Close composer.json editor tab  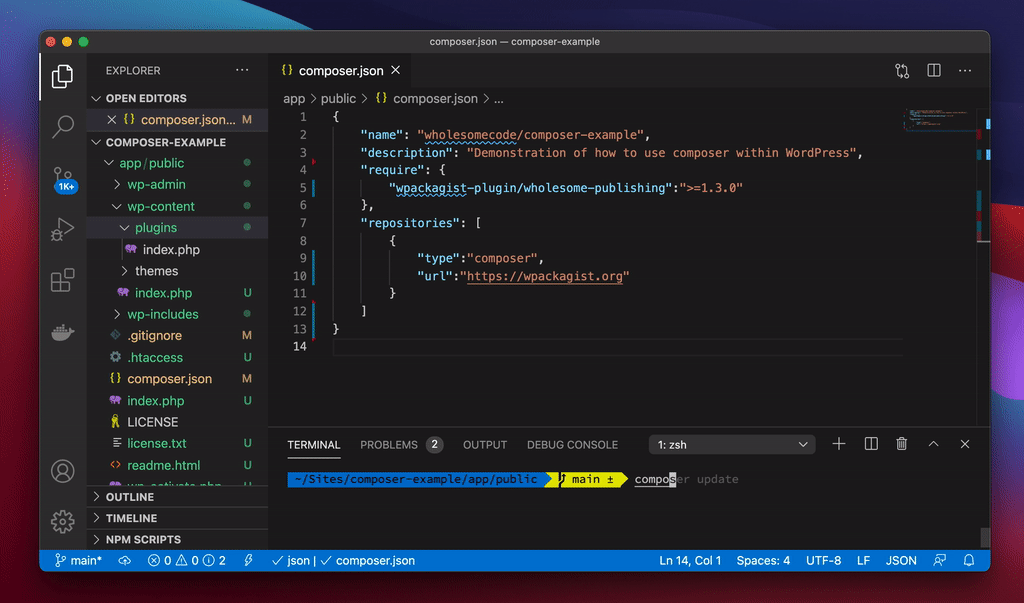[x=396, y=70]
